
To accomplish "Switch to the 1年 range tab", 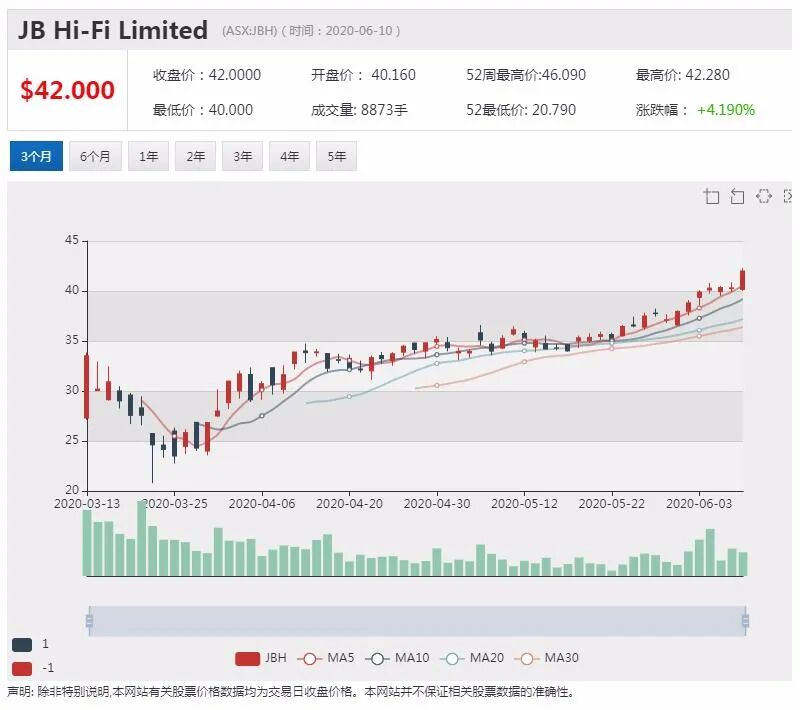I will click(148, 156).
